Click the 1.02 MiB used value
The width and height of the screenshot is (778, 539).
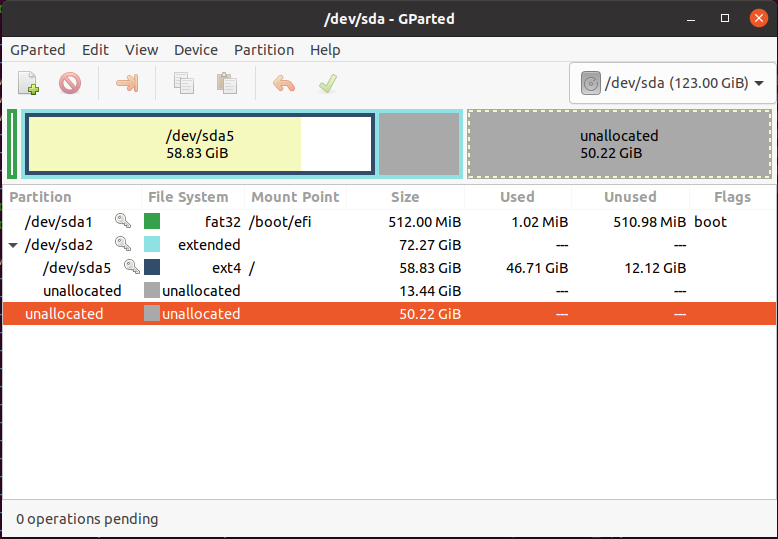point(539,221)
